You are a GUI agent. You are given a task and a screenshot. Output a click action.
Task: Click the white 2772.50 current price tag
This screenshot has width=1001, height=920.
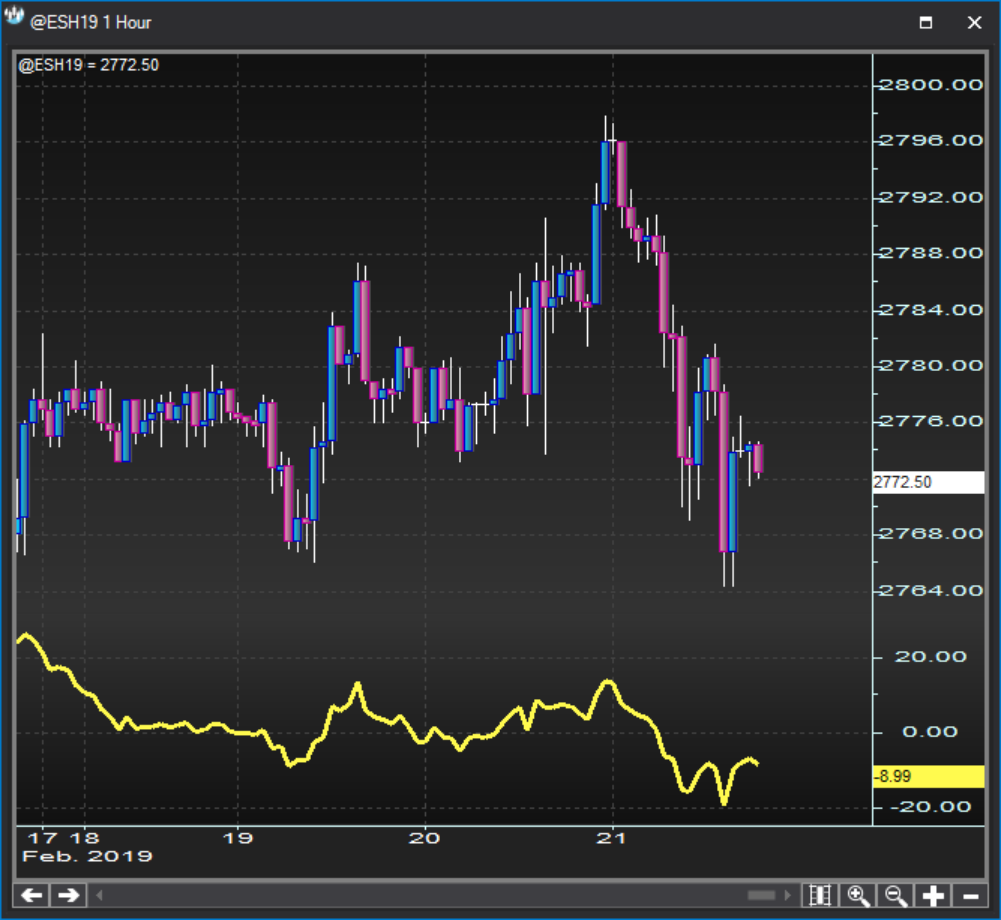click(x=929, y=482)
